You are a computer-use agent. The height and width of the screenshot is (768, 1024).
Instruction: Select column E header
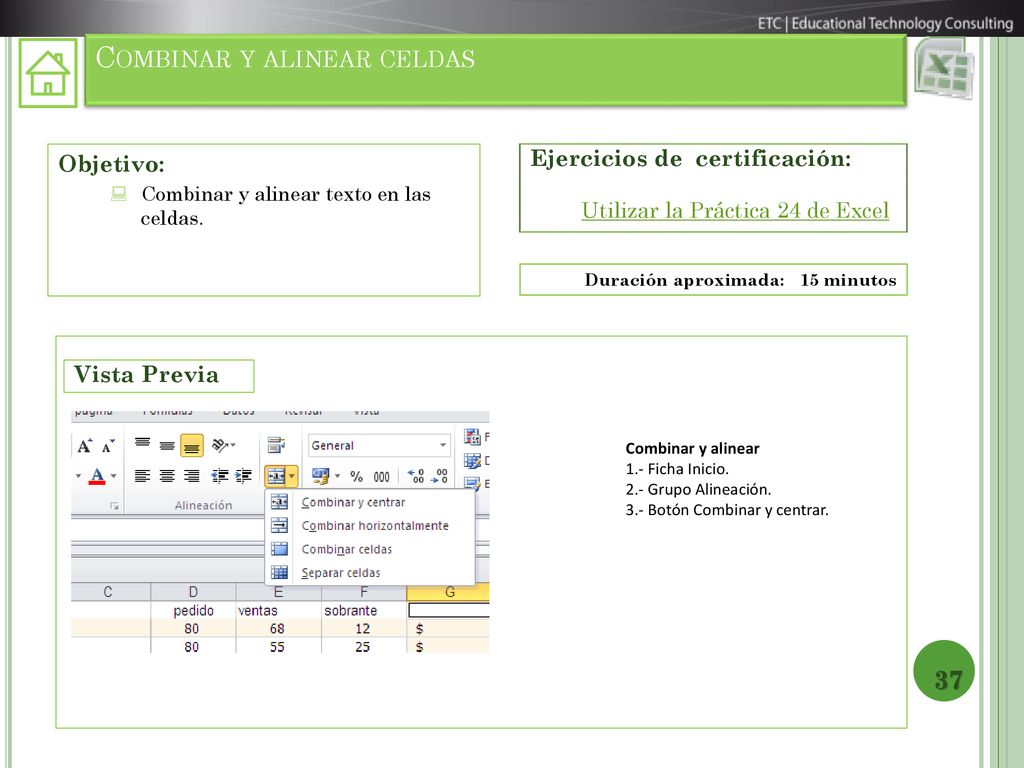pos(278,592)
